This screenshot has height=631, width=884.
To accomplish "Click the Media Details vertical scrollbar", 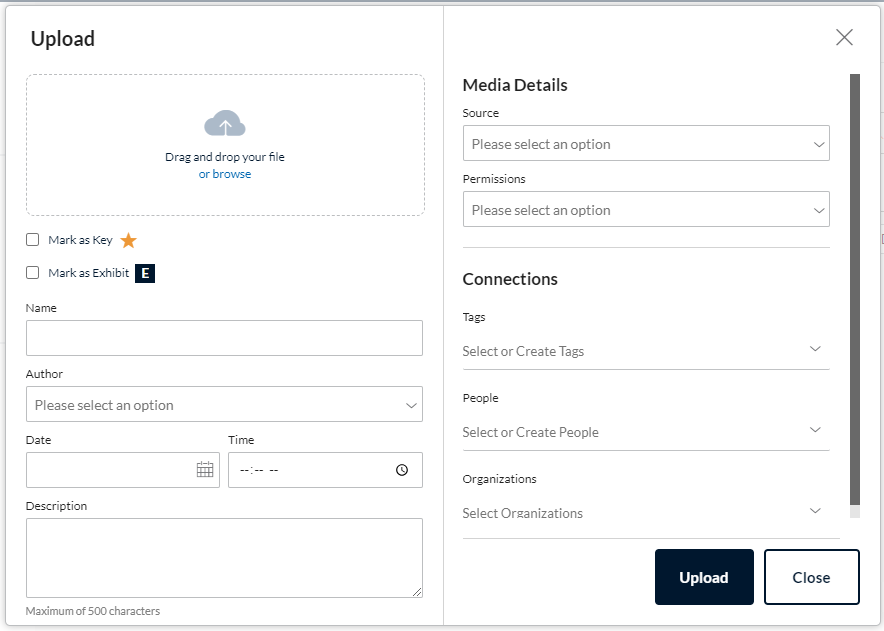I will pyautogui.click(x=855, y=289).
